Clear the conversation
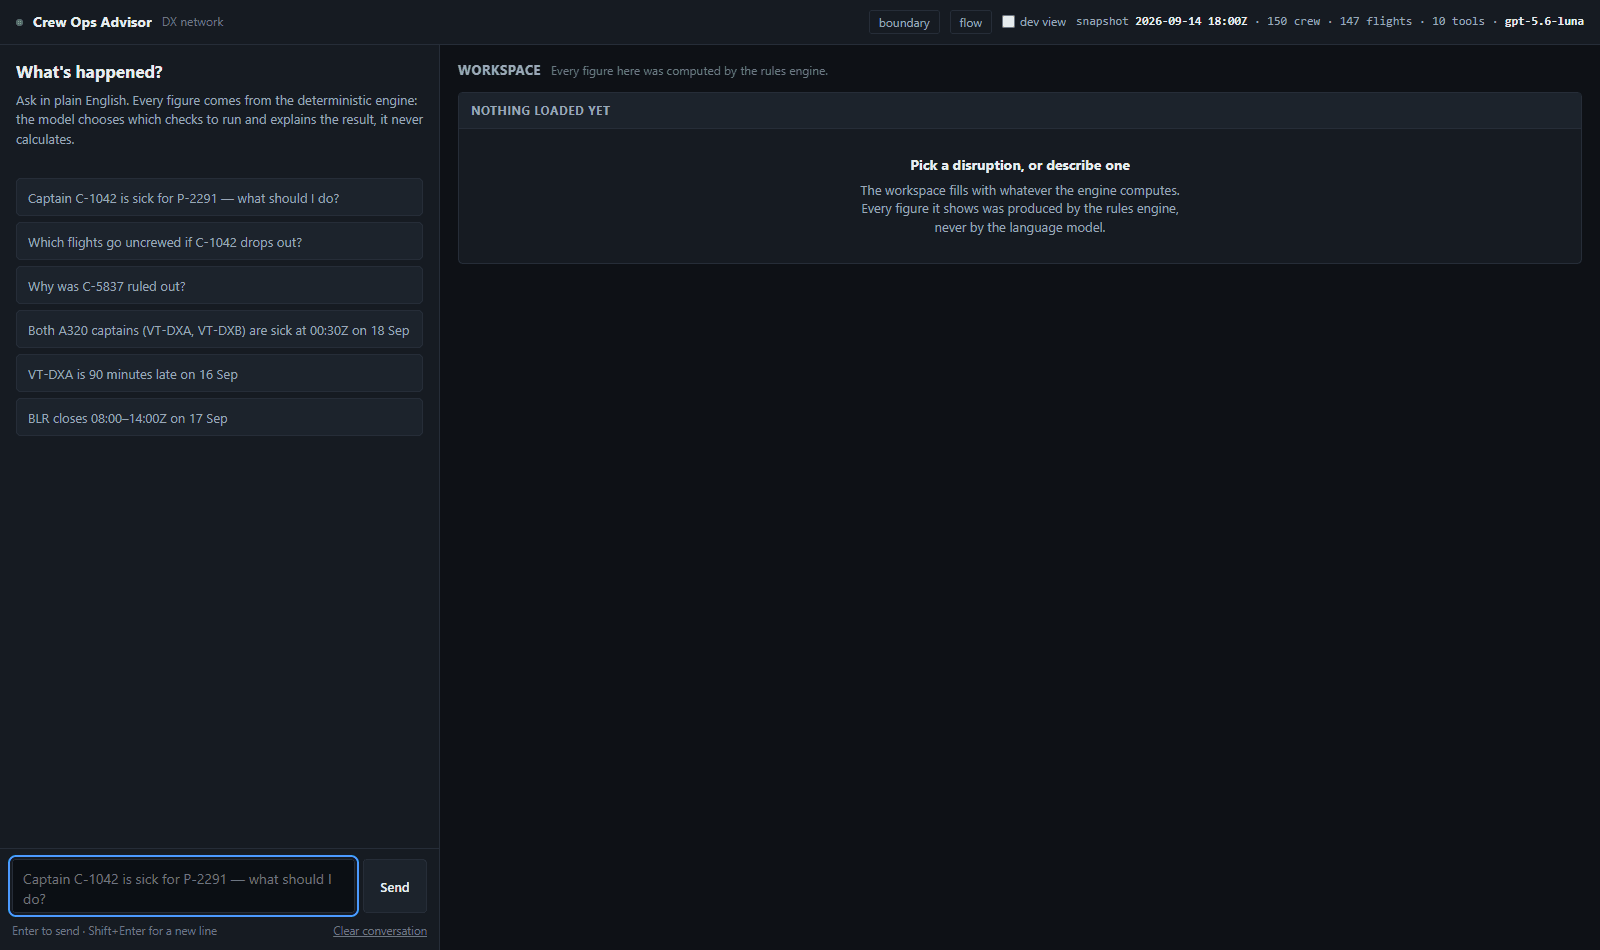 point(380,931)
